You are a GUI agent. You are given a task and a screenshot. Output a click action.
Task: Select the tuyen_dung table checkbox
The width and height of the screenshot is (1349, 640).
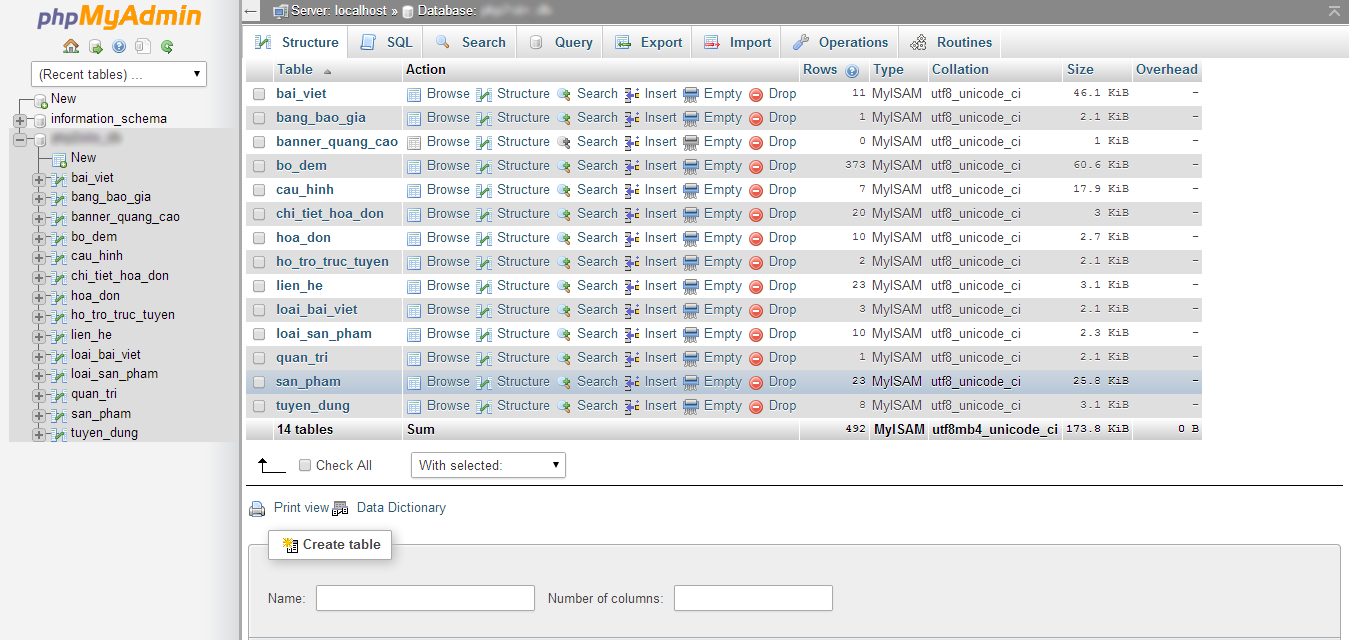coord(259,406)
